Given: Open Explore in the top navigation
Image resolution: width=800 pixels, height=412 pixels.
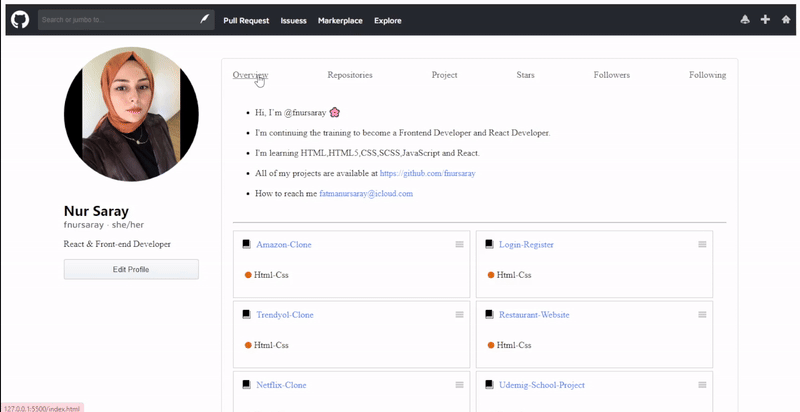Looking at the screenshot, I should tap(388, 20).
